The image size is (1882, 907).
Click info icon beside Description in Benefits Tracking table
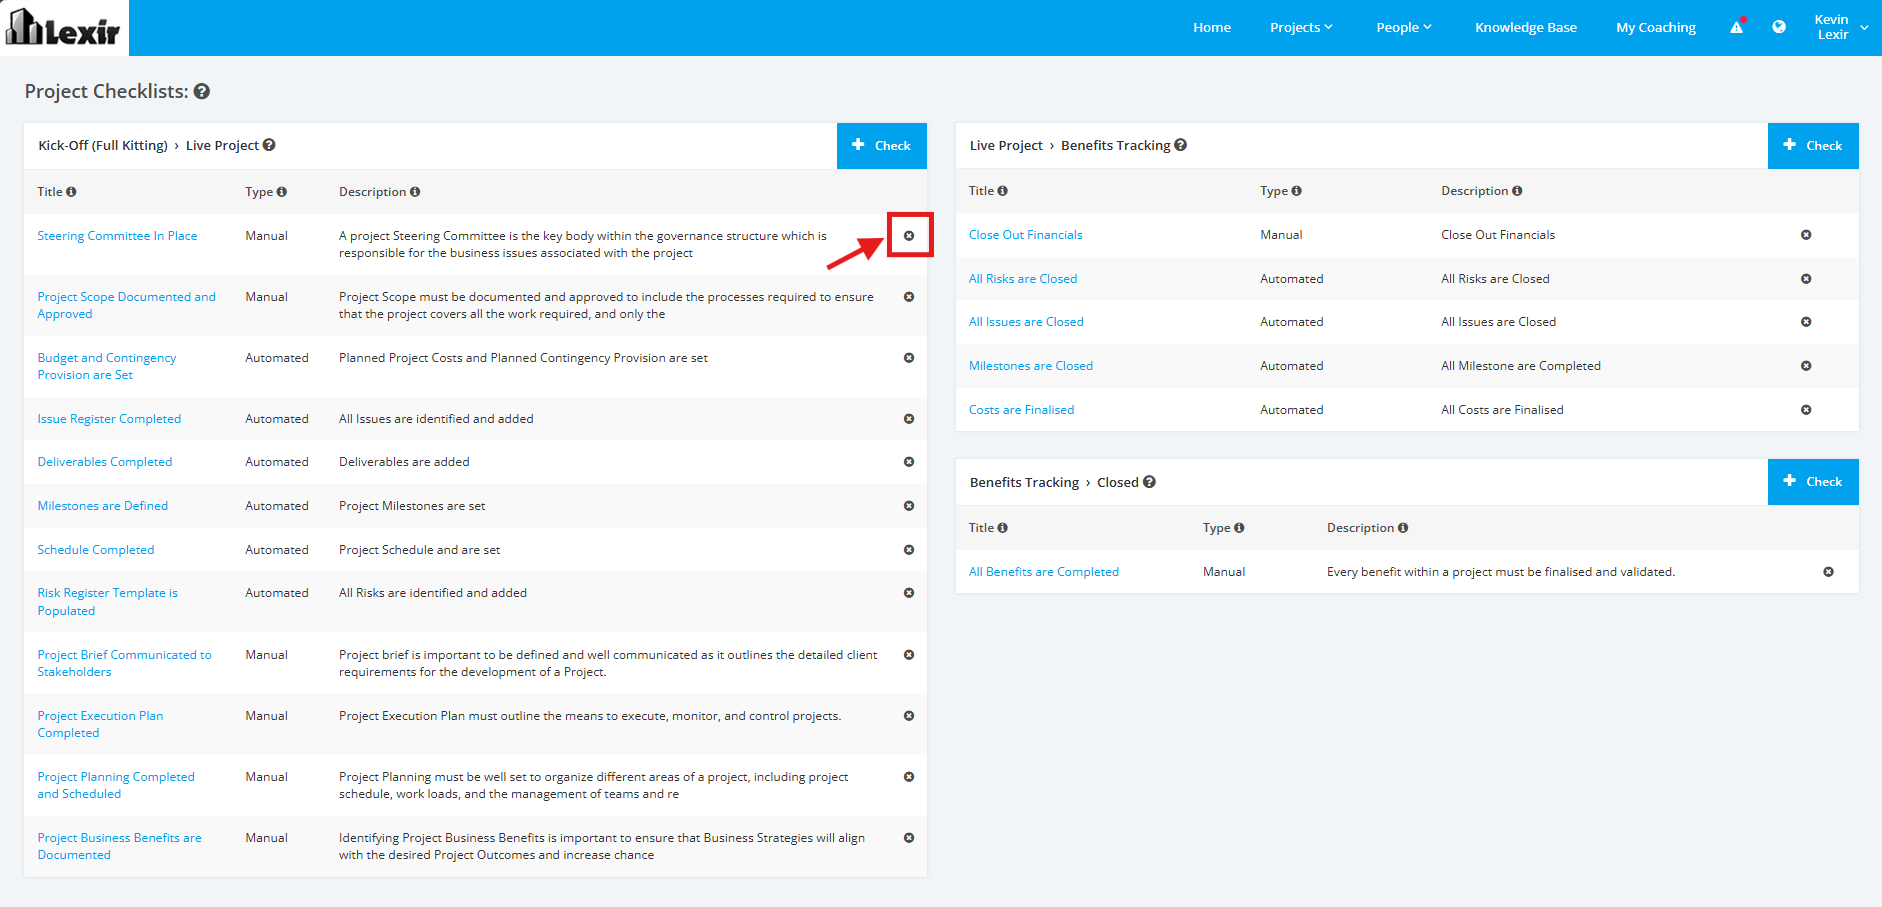click(1517, 191)
